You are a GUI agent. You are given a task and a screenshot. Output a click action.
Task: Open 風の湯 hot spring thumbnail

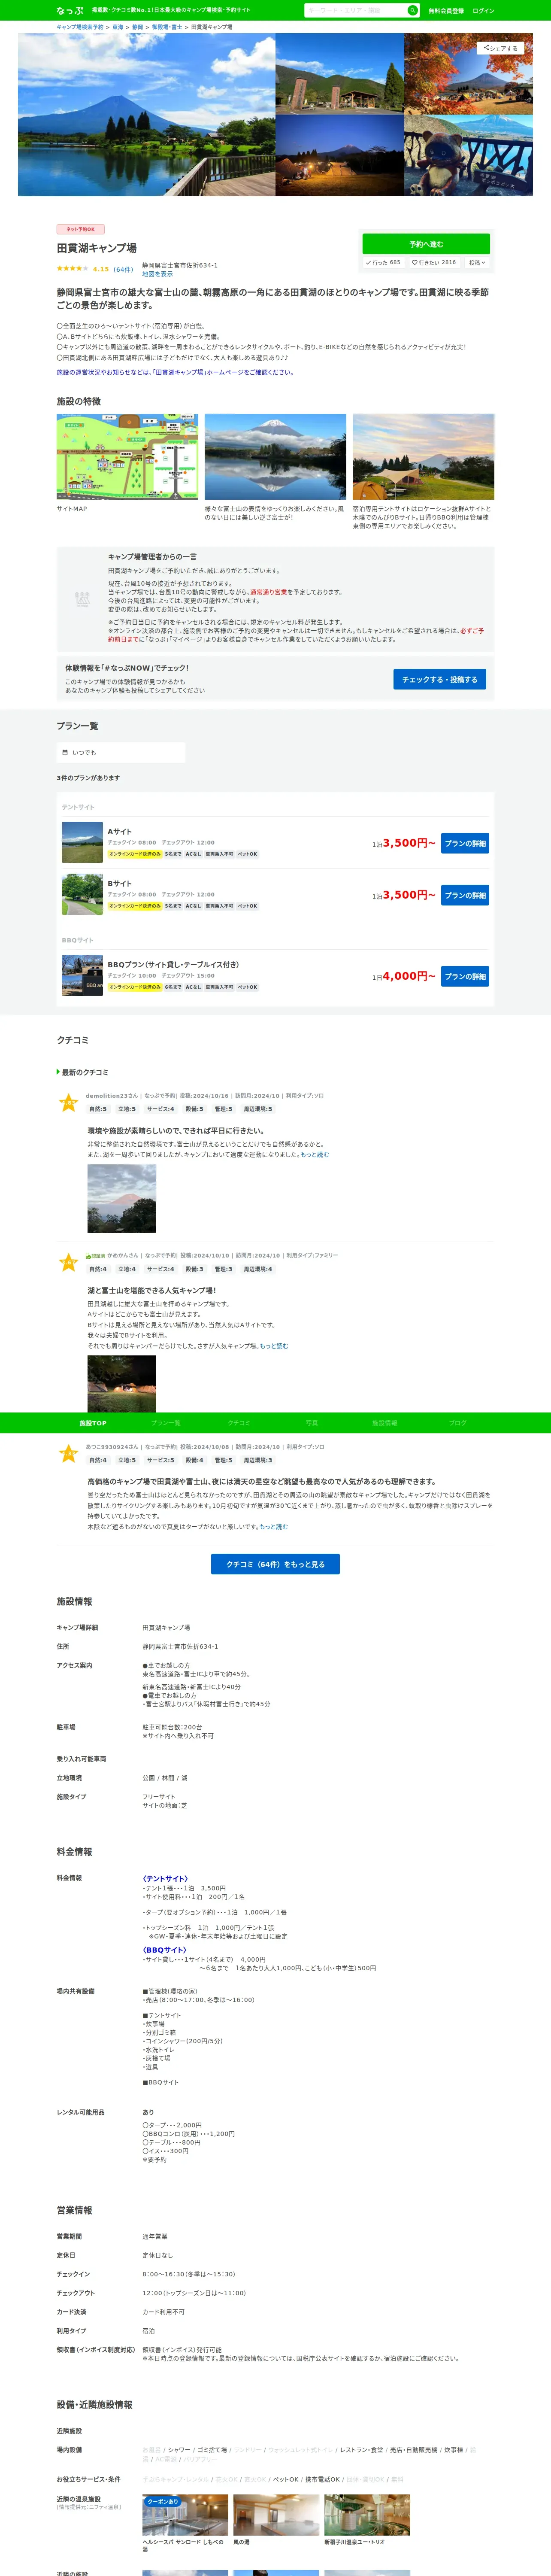point(276,2514)
